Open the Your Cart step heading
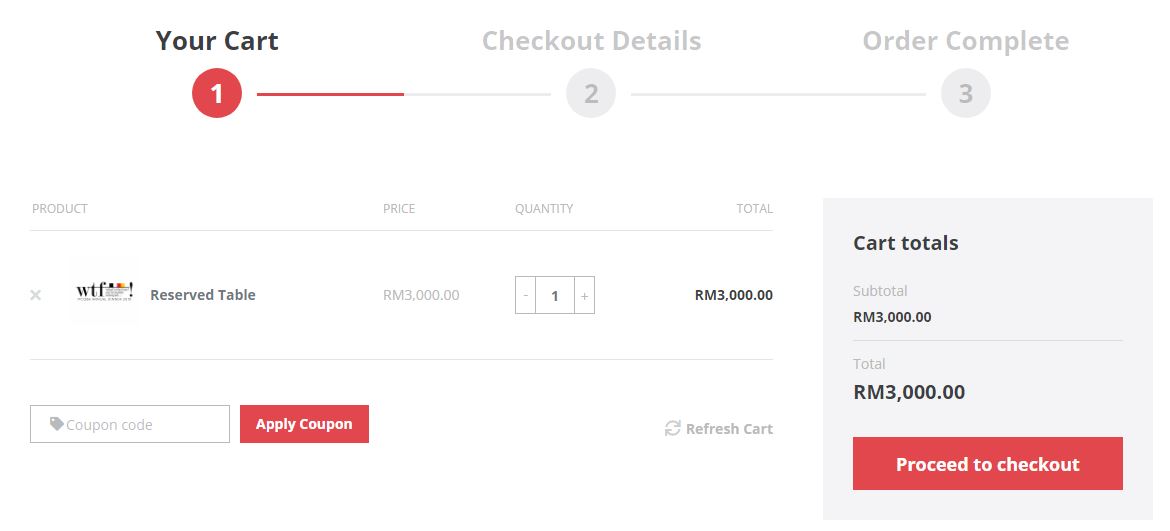 [217, 40]
